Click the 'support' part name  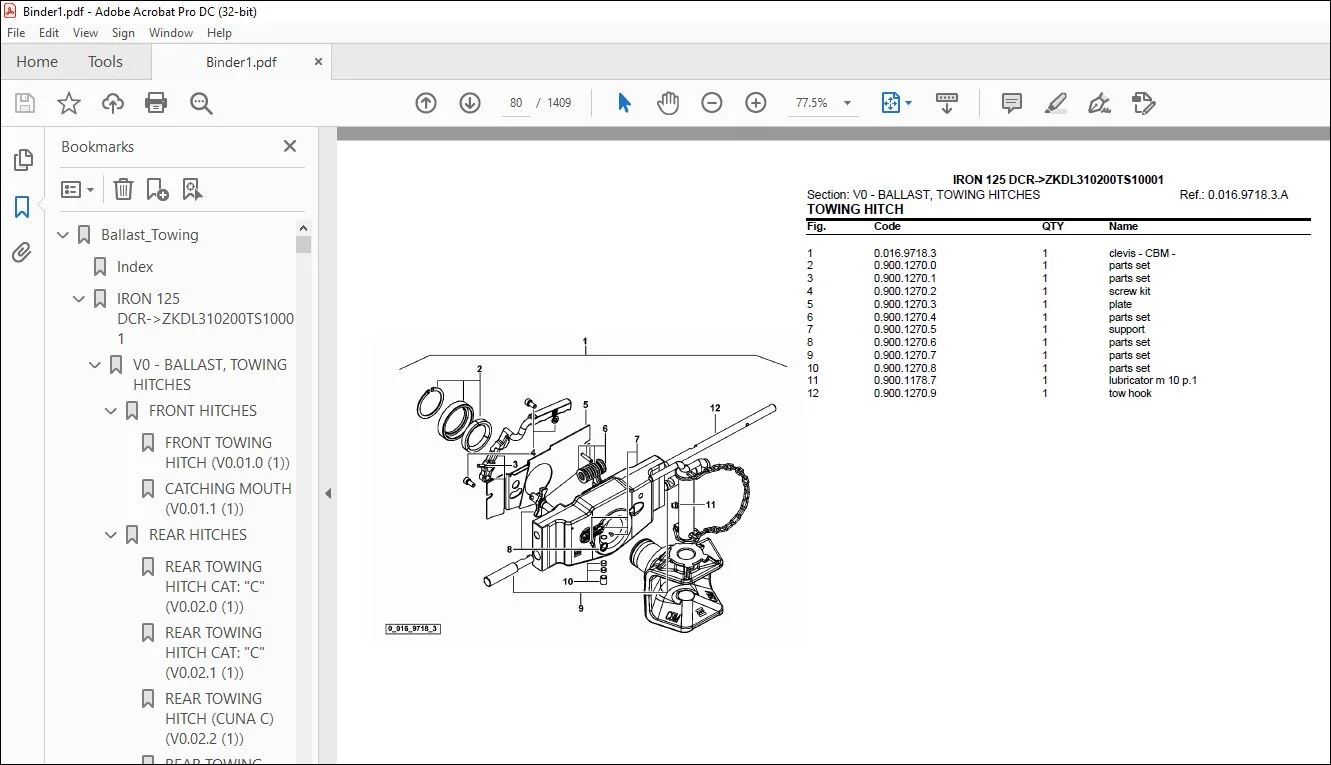(x=1127, y=330)
